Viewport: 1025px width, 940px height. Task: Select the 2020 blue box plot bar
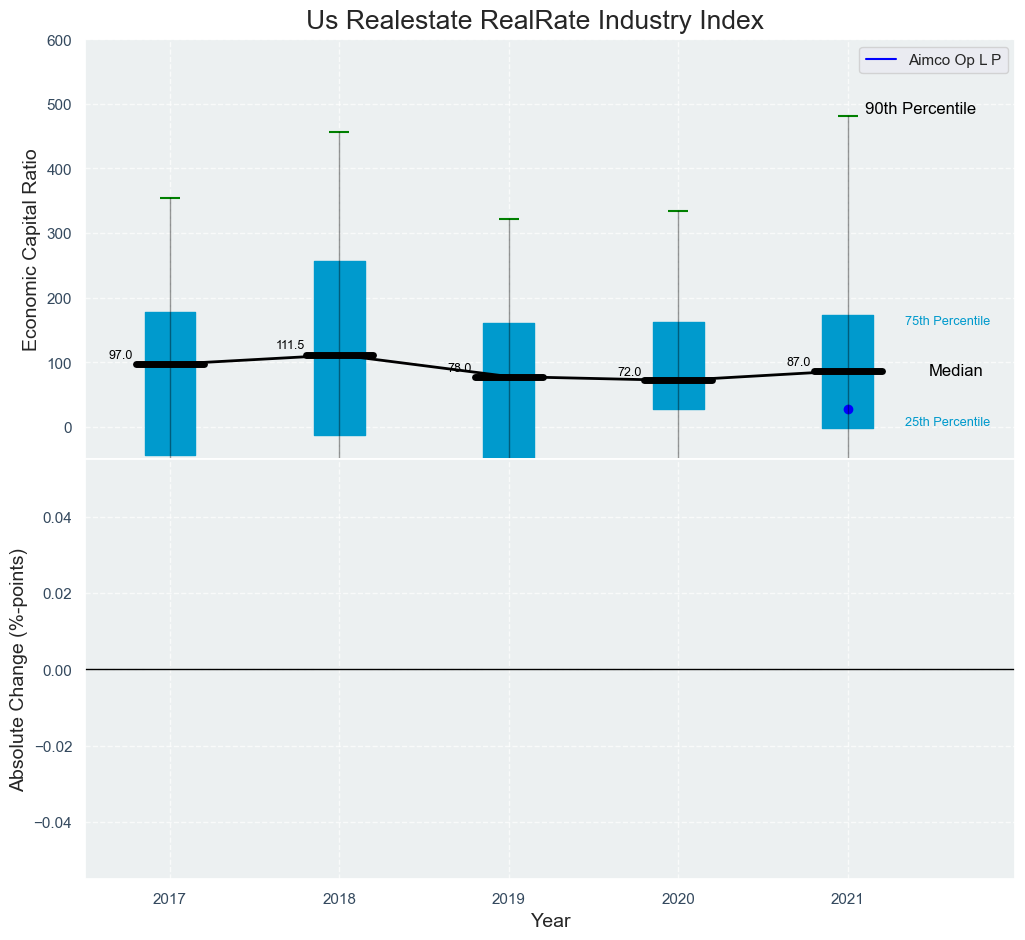678,345
